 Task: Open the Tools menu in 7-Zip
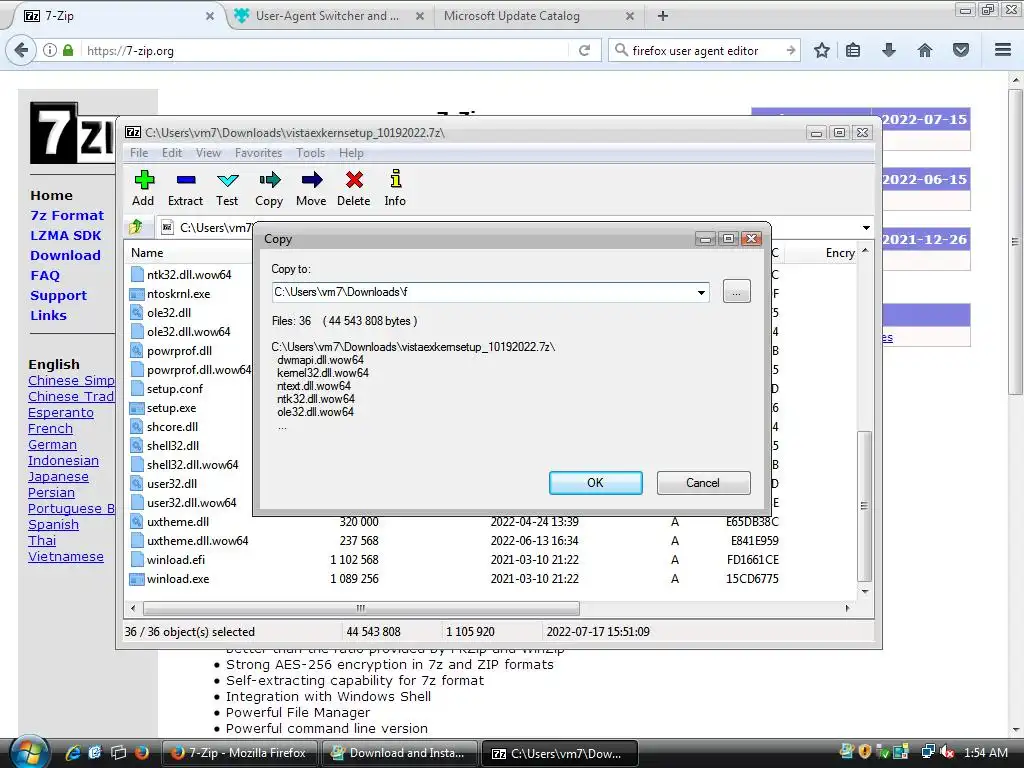tap(310, 153)
